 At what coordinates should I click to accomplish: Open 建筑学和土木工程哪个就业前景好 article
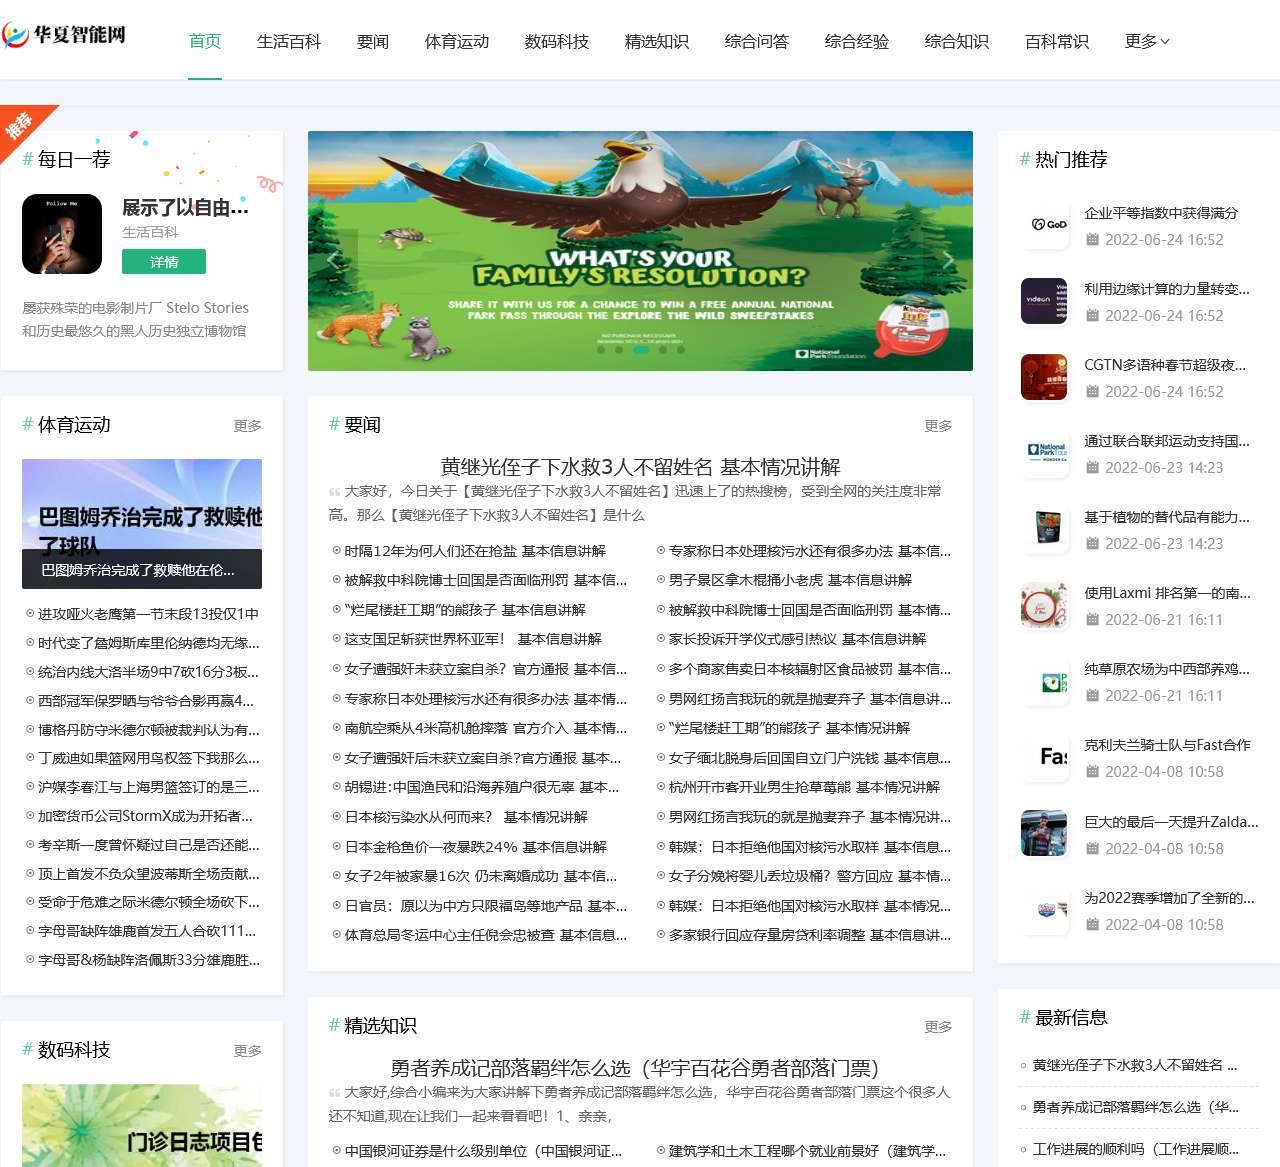click(x=807, y=1151)
